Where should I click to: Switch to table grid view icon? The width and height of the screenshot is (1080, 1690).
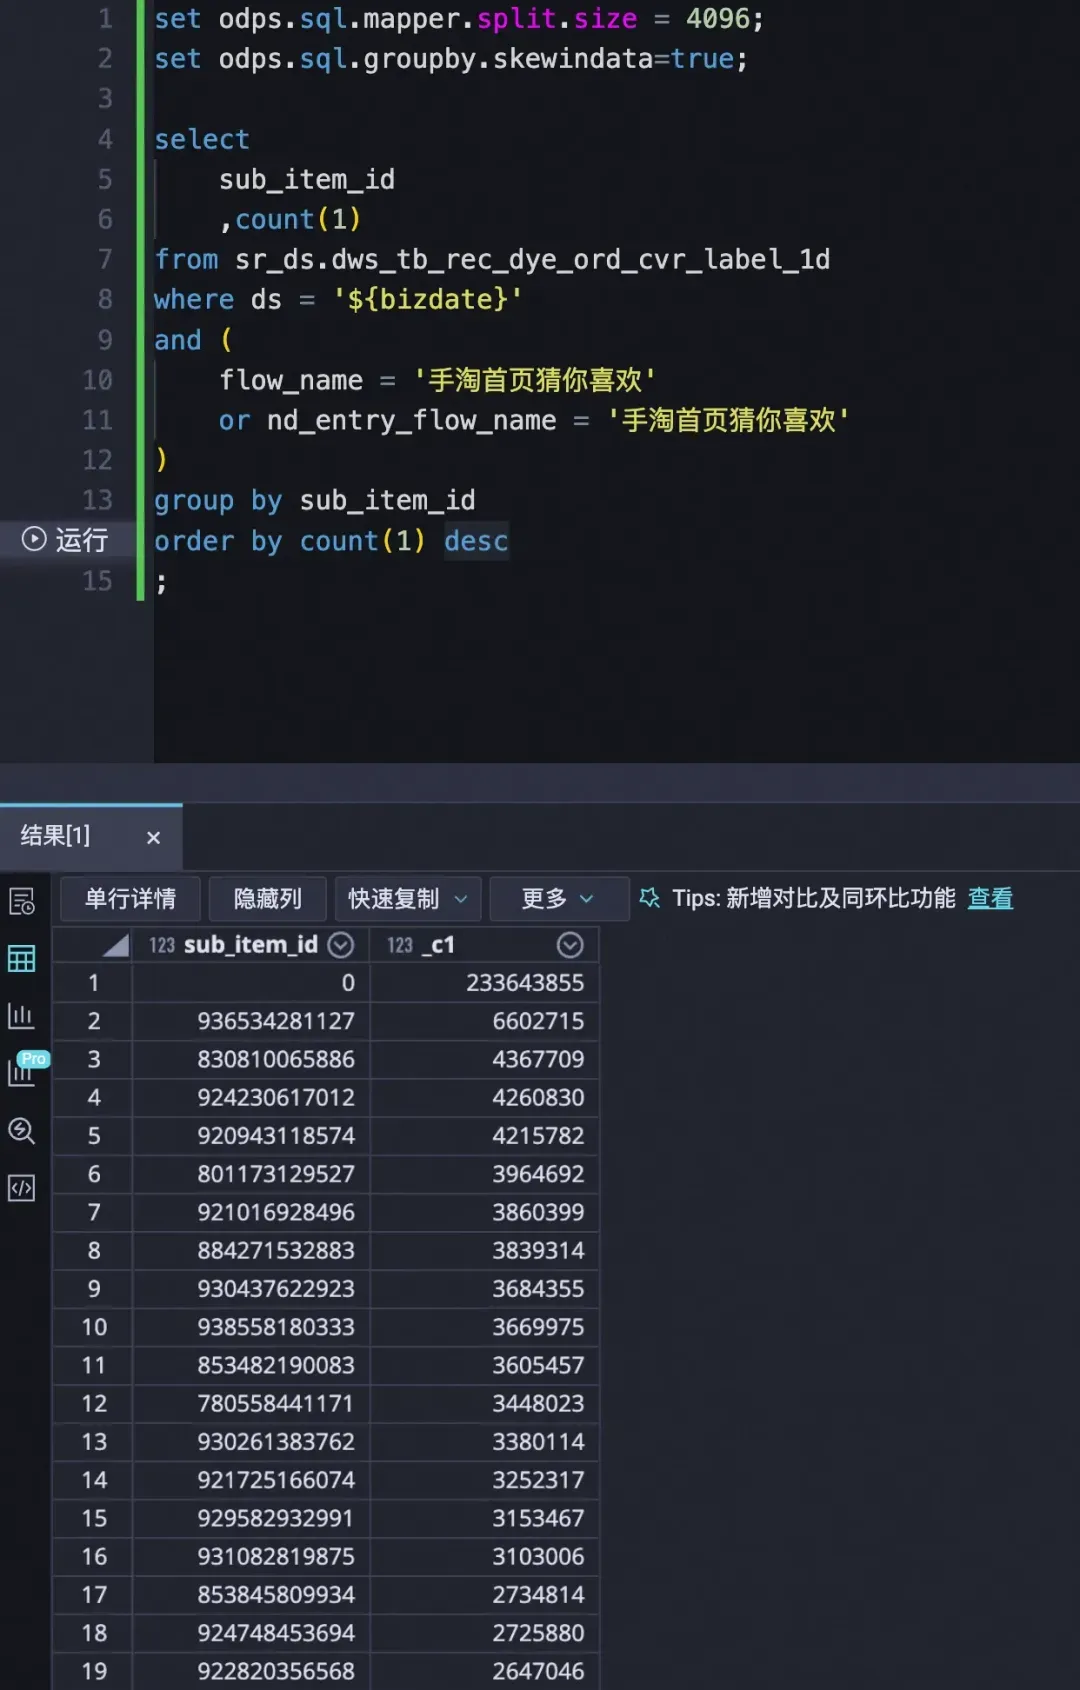(22, 959)
